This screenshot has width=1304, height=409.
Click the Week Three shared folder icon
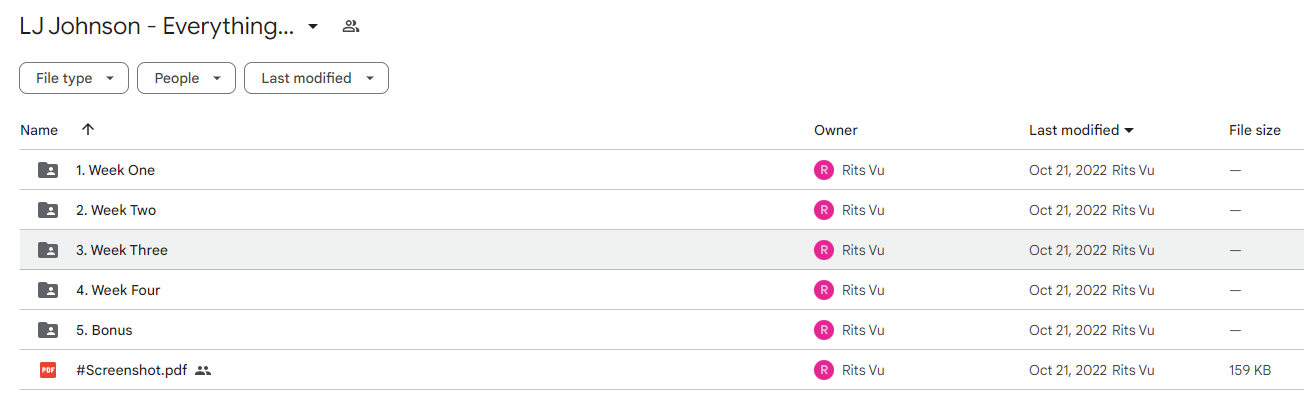[x=48, y=250]
